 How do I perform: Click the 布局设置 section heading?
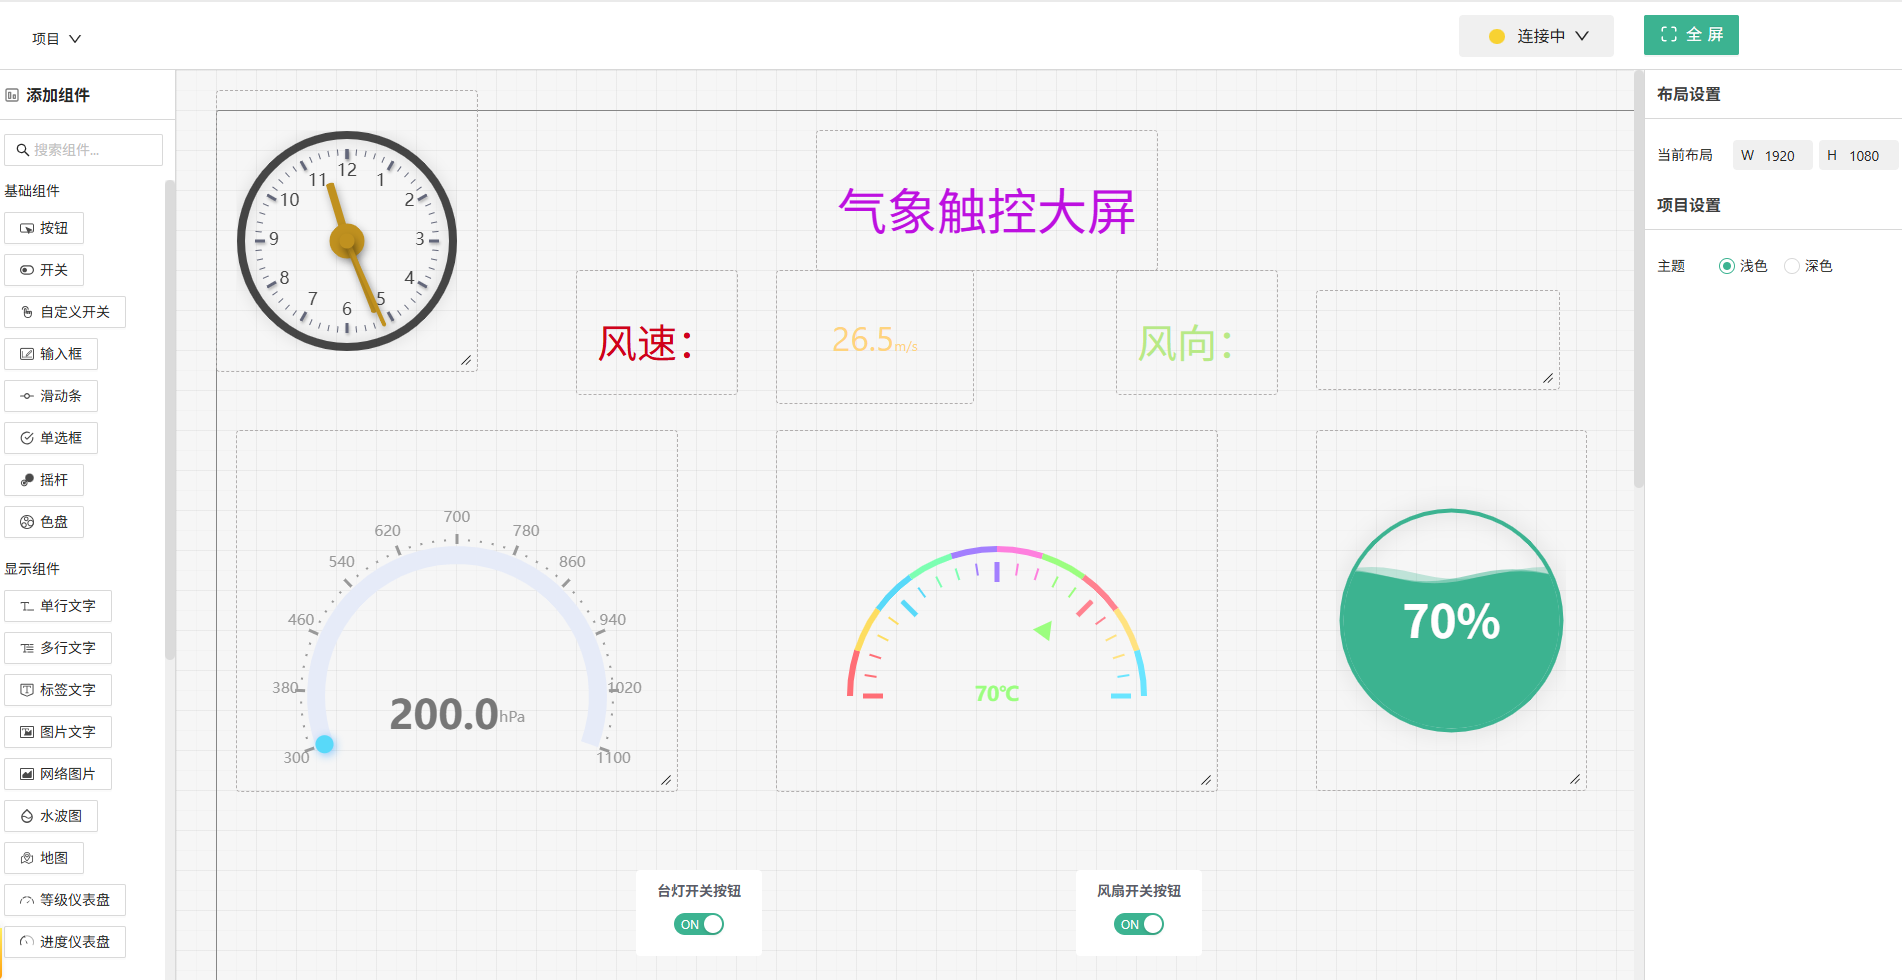pos(1689,94)
